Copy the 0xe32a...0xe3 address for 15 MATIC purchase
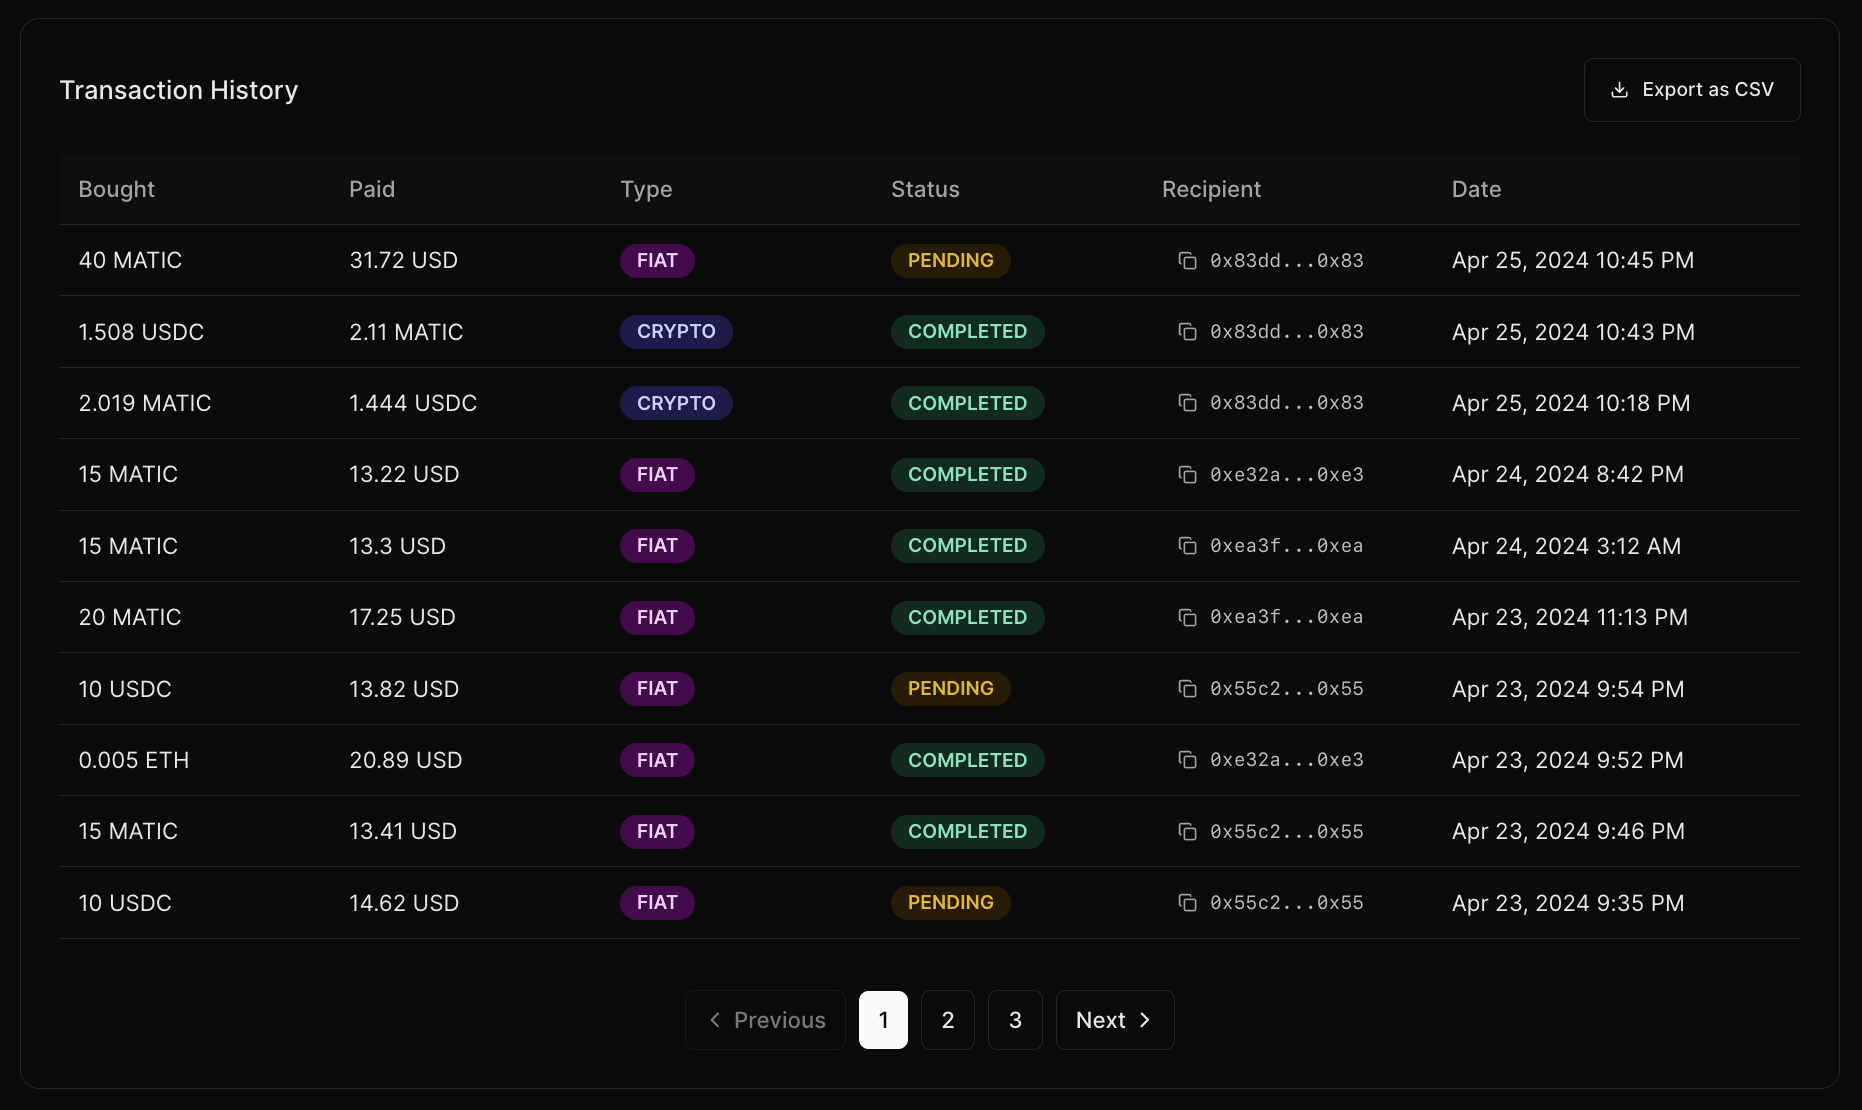 point(1187,474)
